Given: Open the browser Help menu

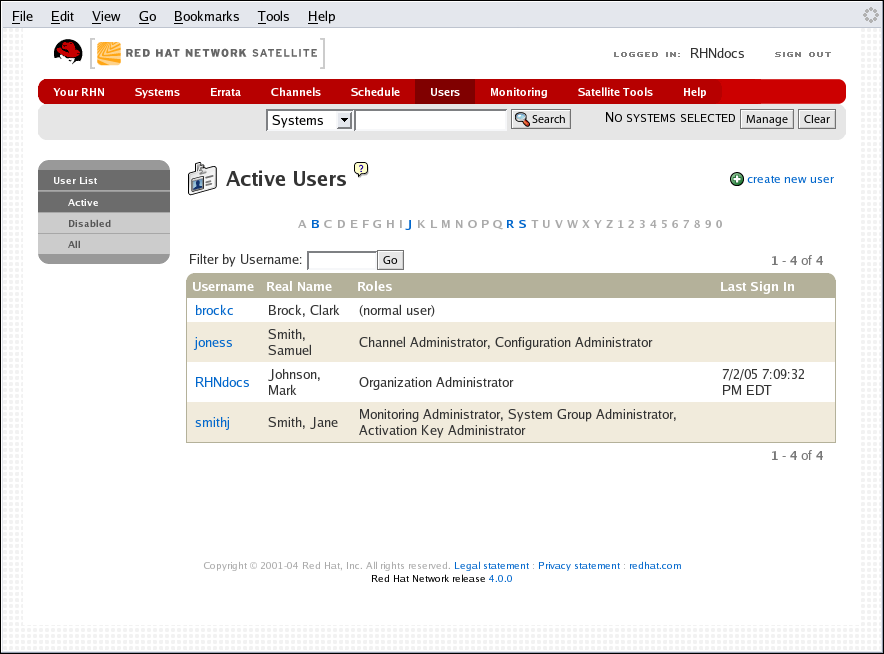Looking at the screenshot, I should click(x=321, y=16).
